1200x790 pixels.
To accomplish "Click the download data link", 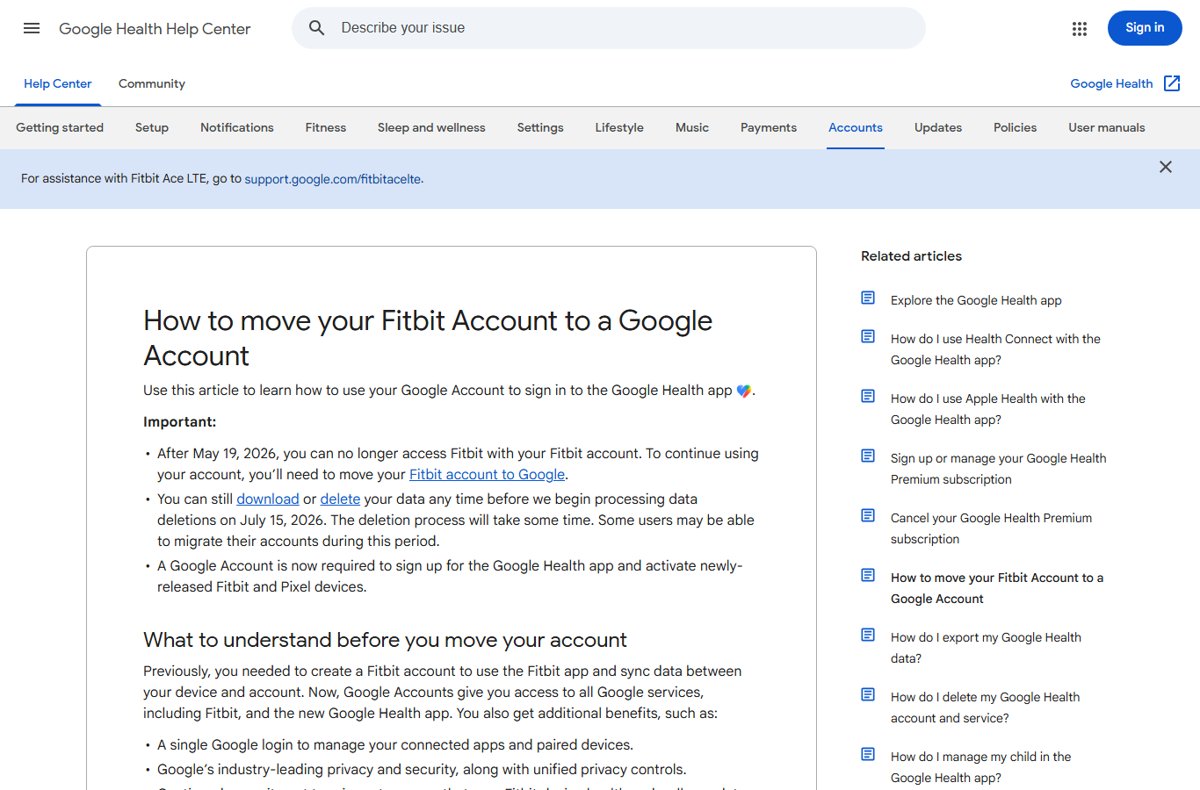I will click(268, 499).
